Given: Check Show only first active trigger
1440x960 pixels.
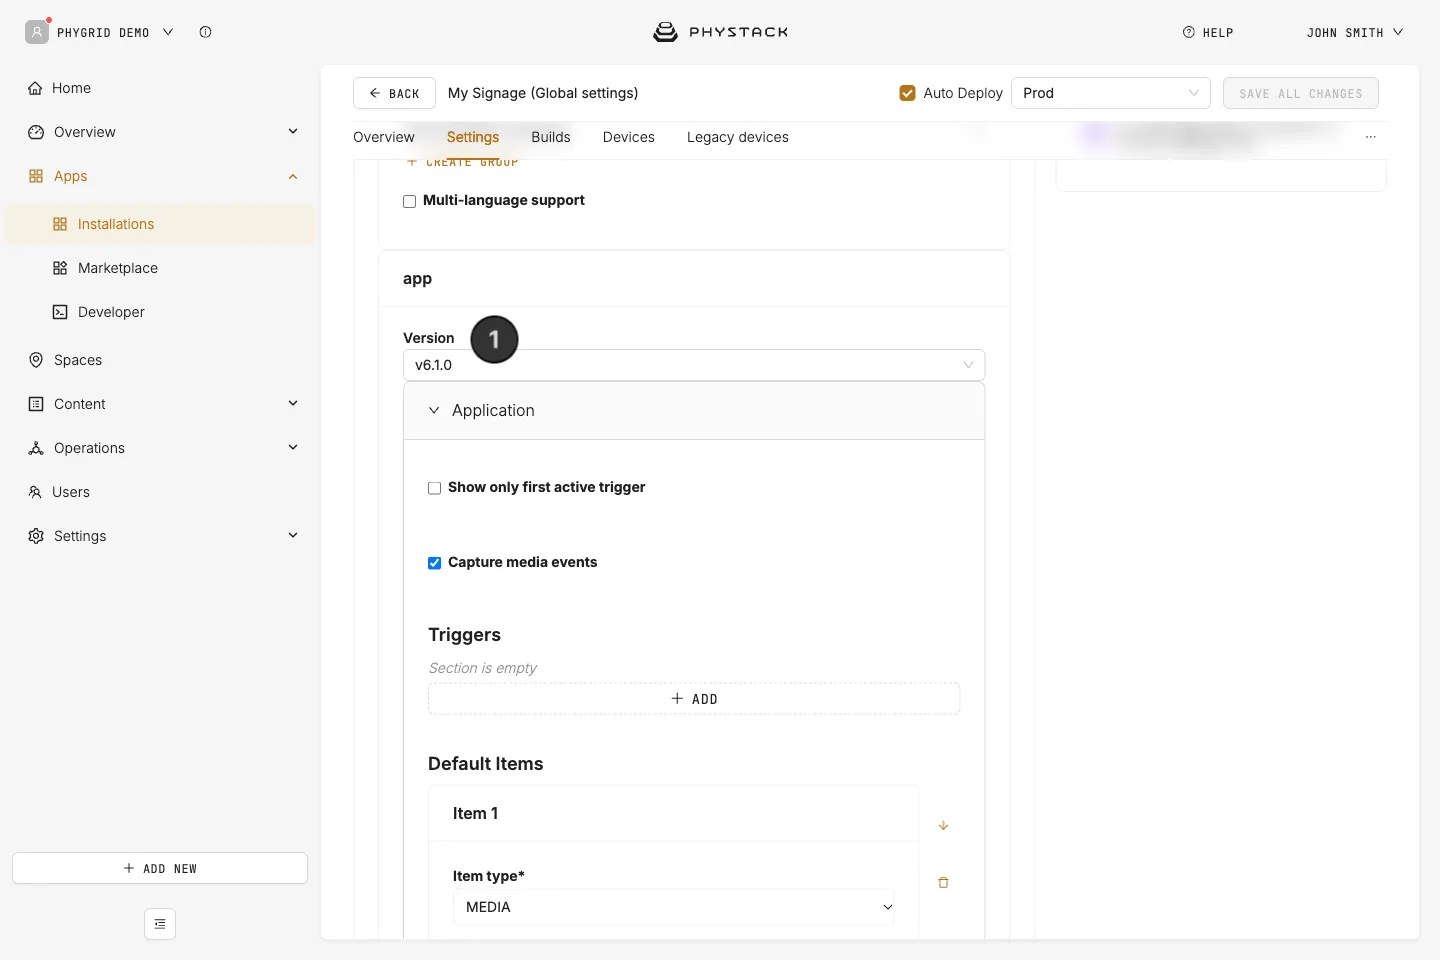Looking at the screenshot, I should click(x=434, y=488).
